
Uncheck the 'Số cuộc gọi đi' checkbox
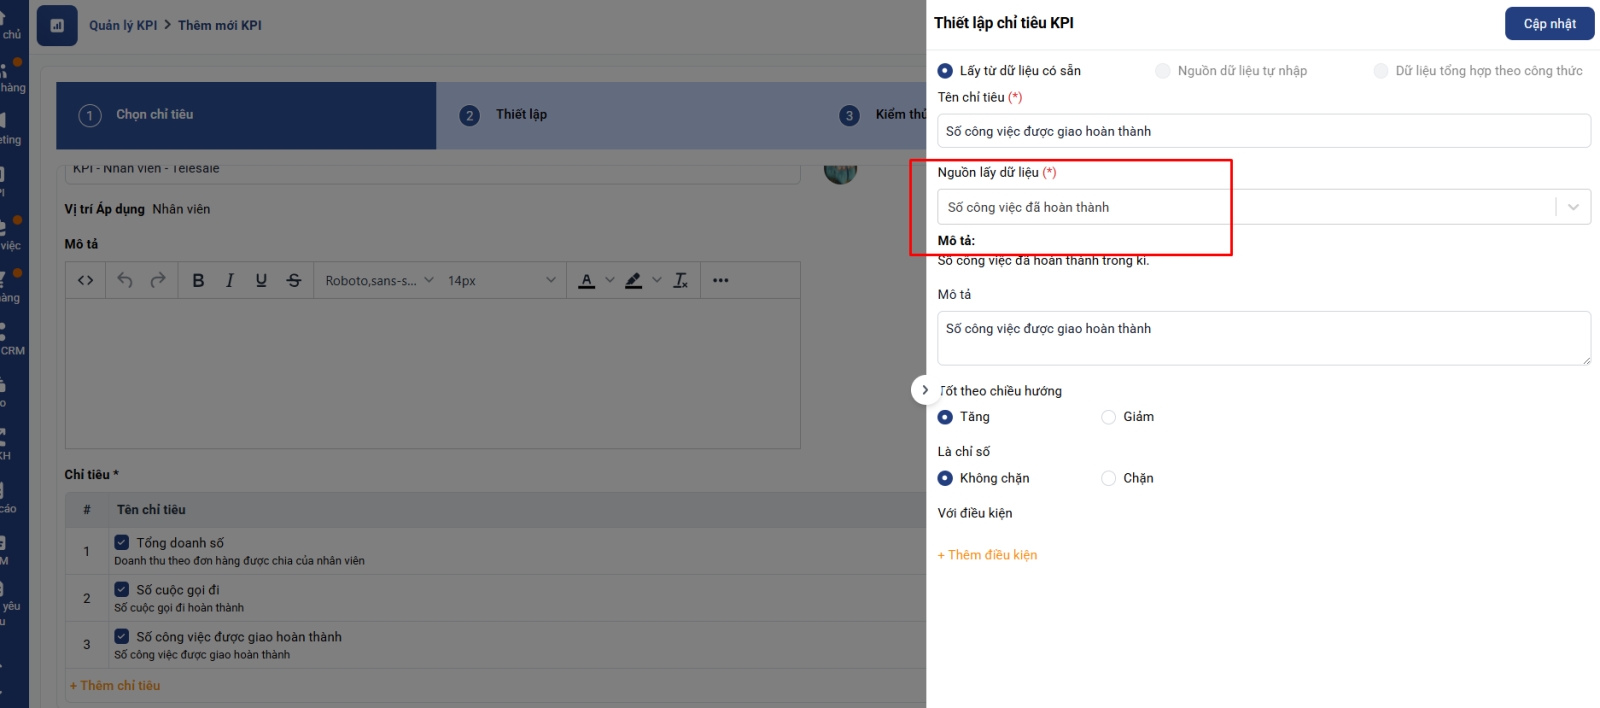click(x=122, y=590)
